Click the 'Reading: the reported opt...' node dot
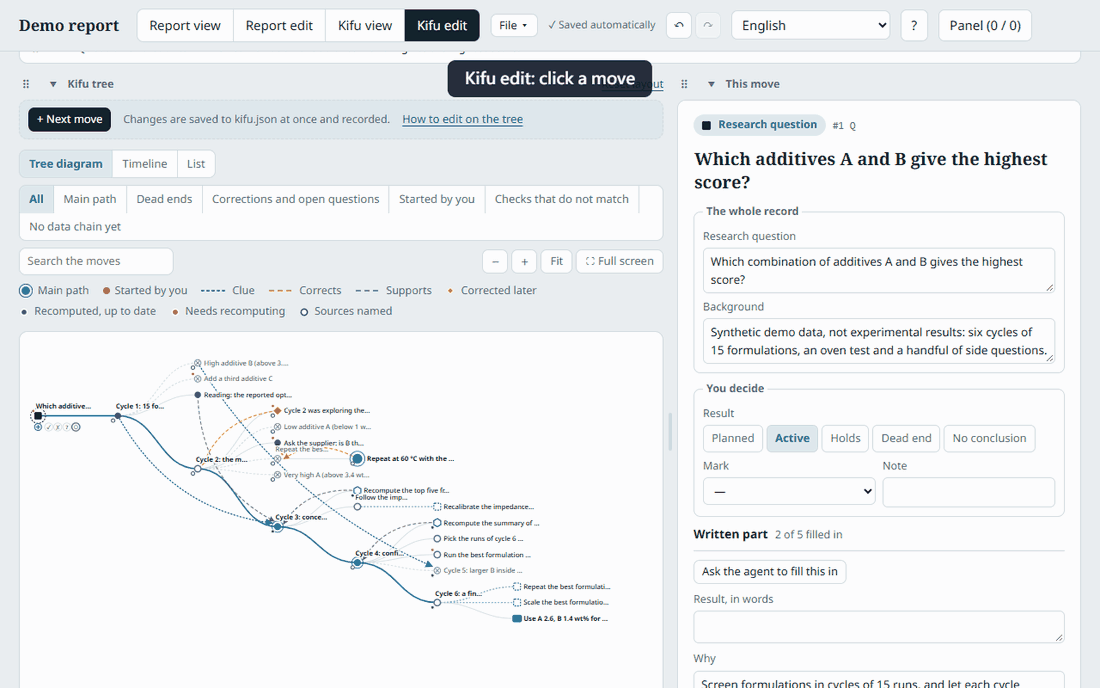 point(198,395)
